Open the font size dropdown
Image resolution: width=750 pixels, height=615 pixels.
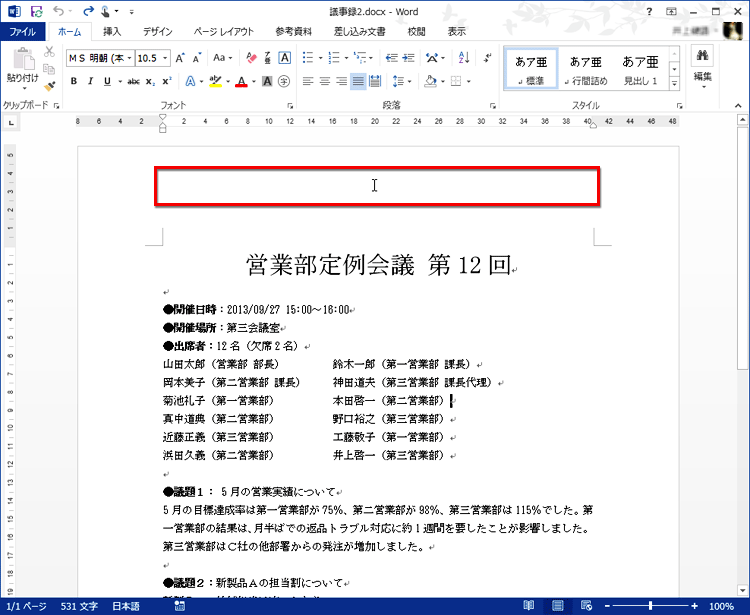click(x=165, y=58)
